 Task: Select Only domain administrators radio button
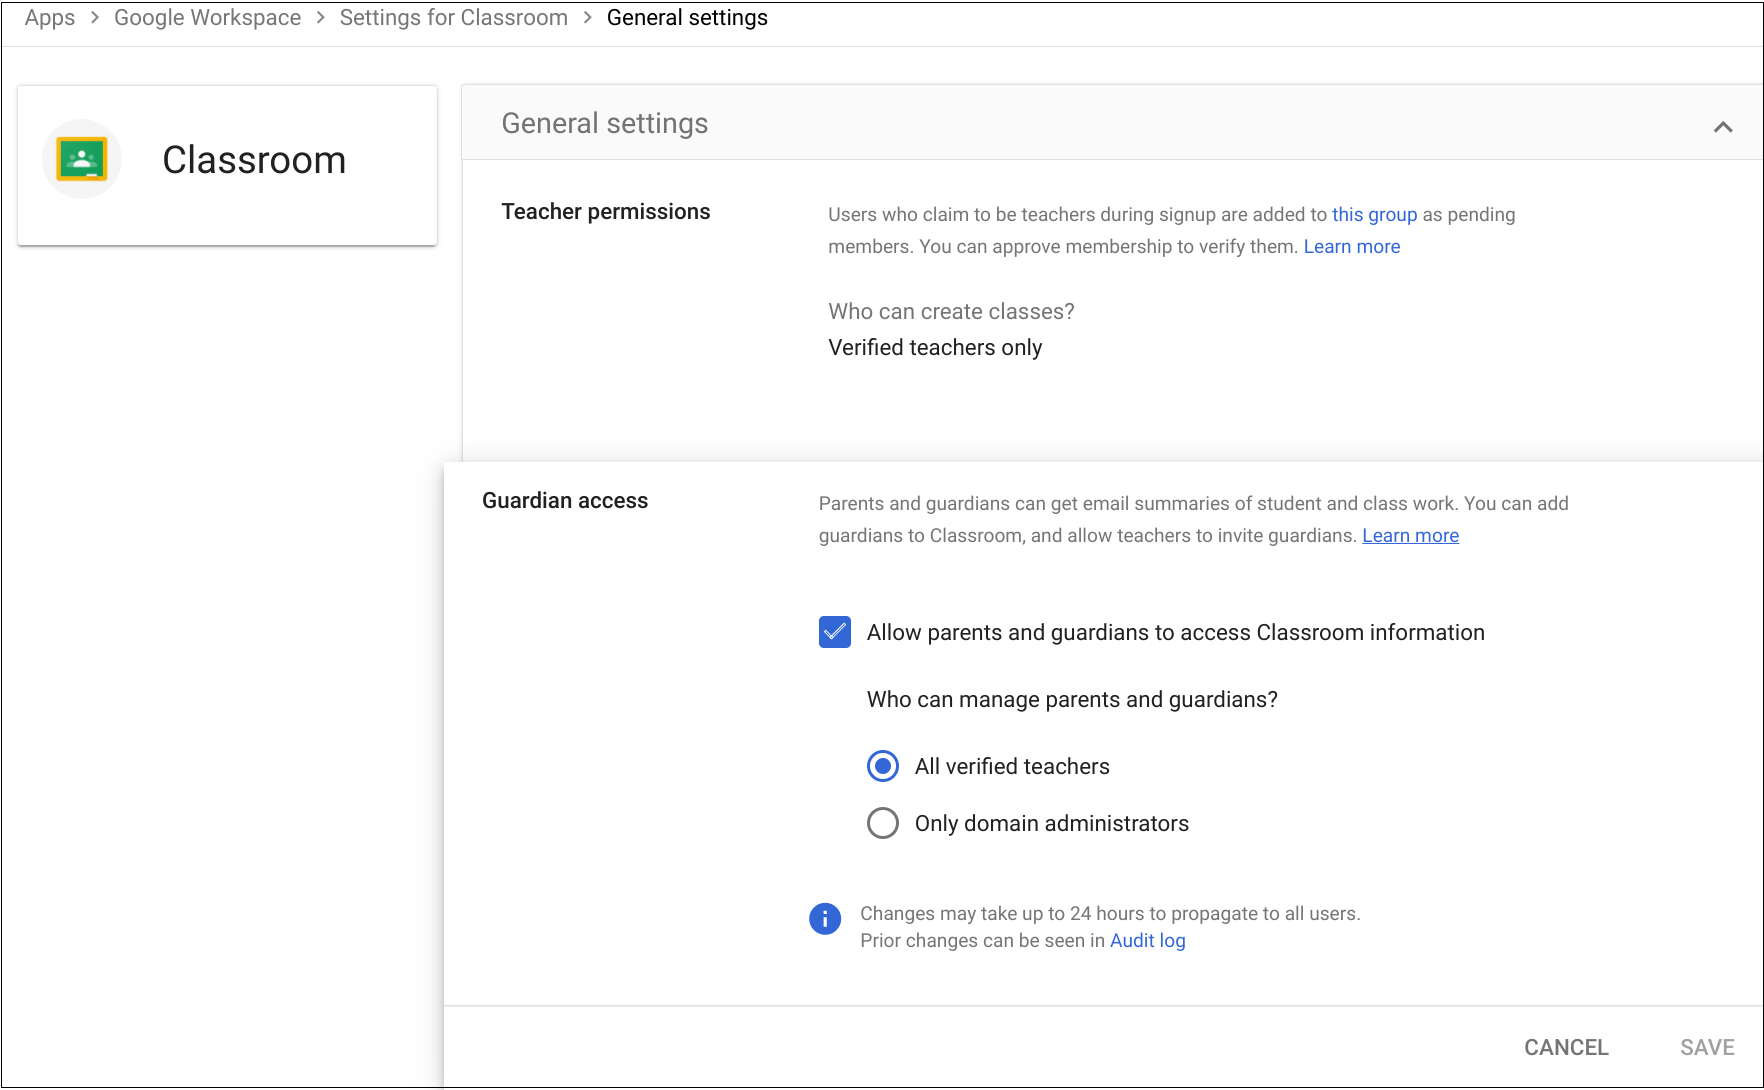pyautogui.click(x=883, y=824)
